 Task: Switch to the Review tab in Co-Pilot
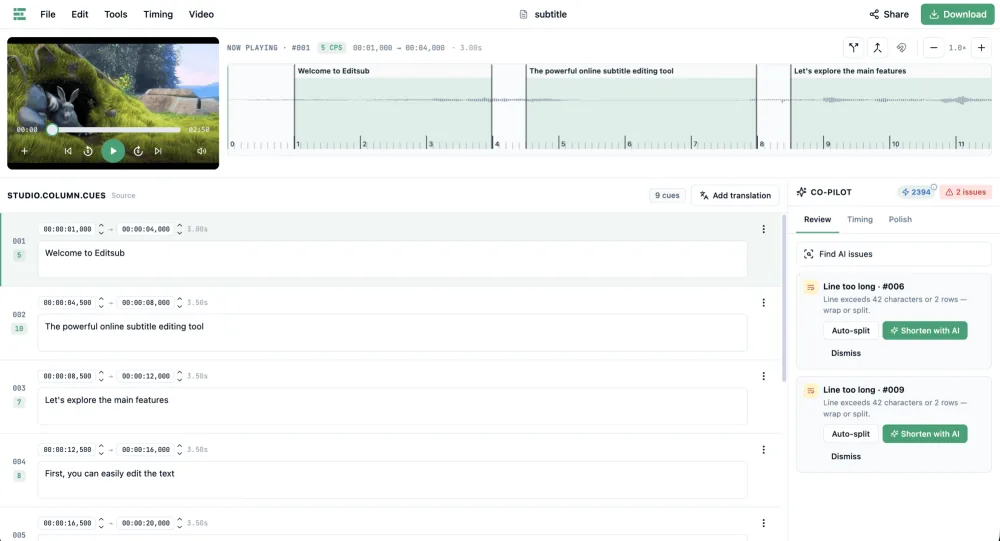(x=817, y=219)
